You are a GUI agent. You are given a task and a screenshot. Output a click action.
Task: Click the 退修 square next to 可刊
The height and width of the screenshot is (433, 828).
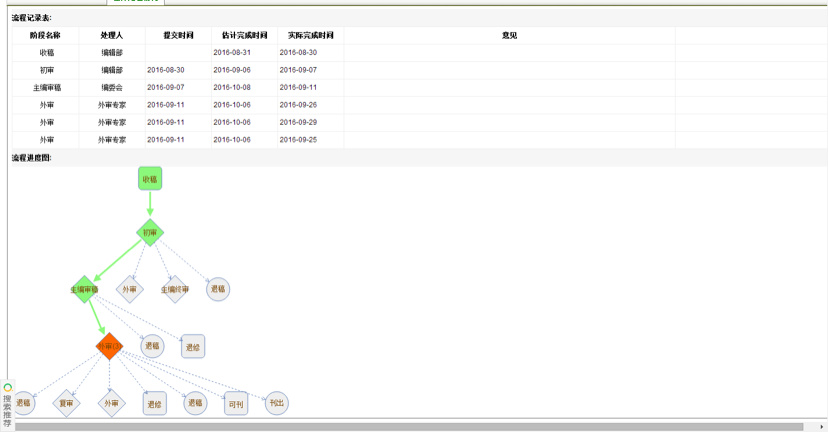point(155,404)
